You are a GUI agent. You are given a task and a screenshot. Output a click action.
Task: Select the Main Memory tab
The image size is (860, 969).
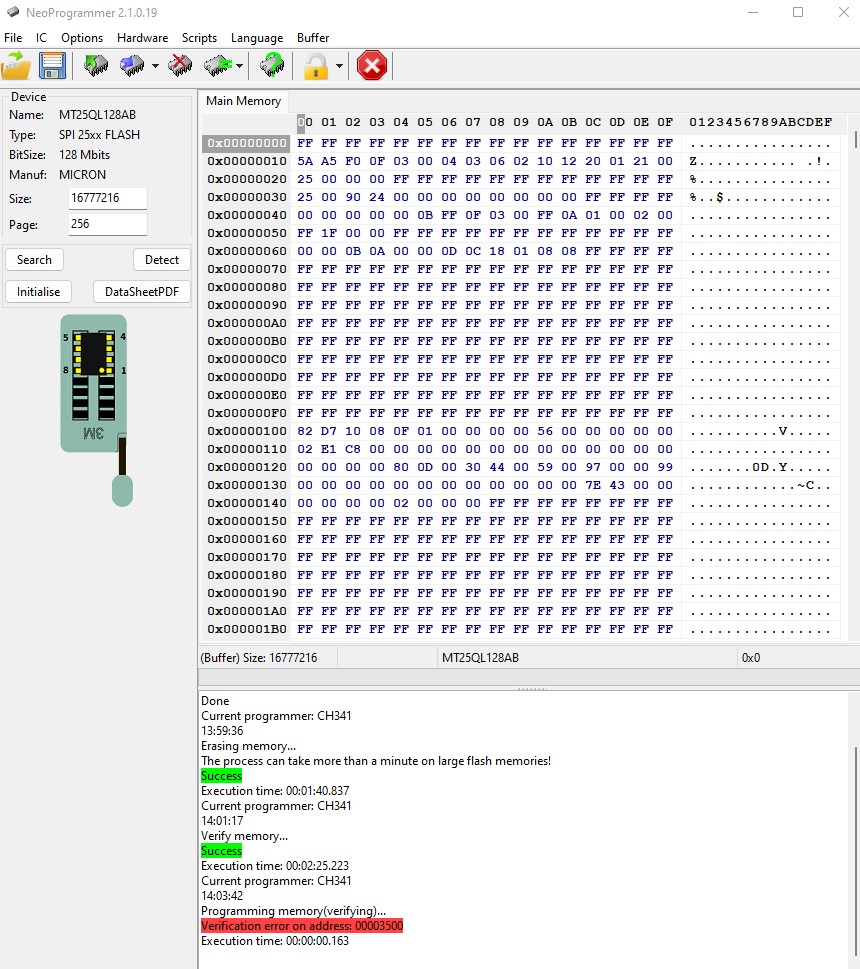pyautogui.click(x=244, y=101)
